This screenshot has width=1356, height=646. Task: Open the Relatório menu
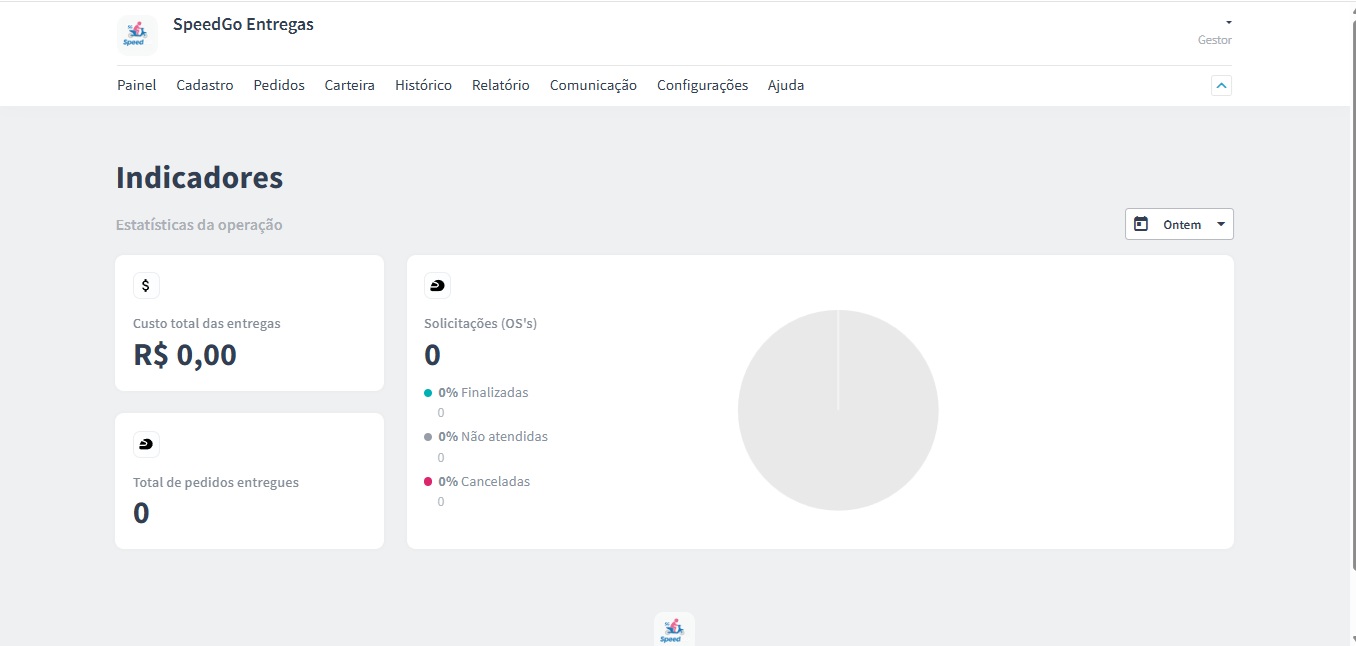(x=501, y=86)
